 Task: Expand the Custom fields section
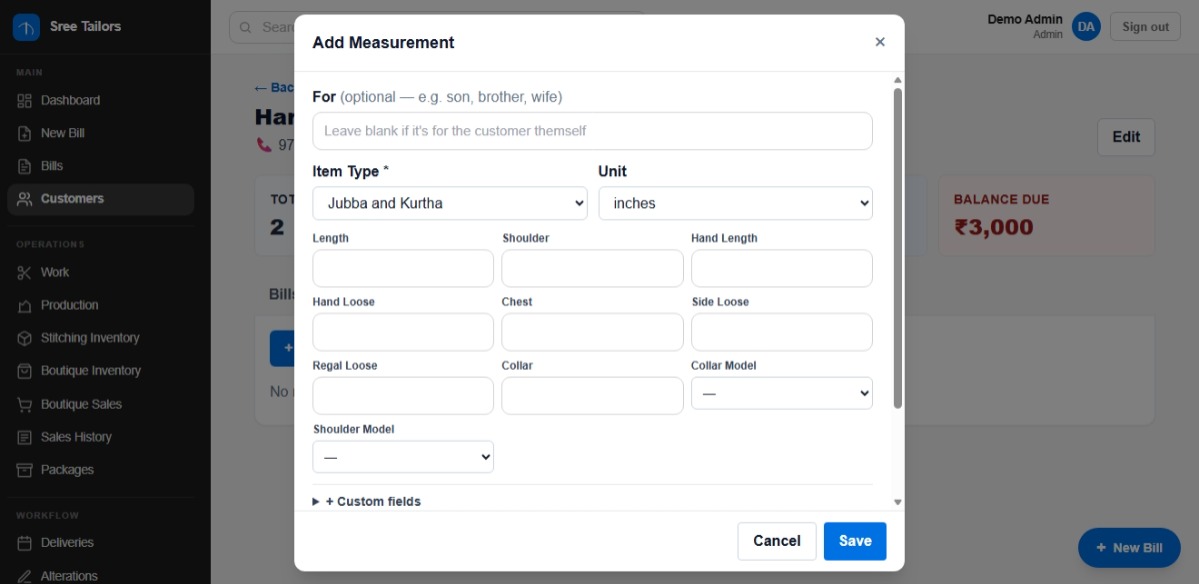[367, 501]
